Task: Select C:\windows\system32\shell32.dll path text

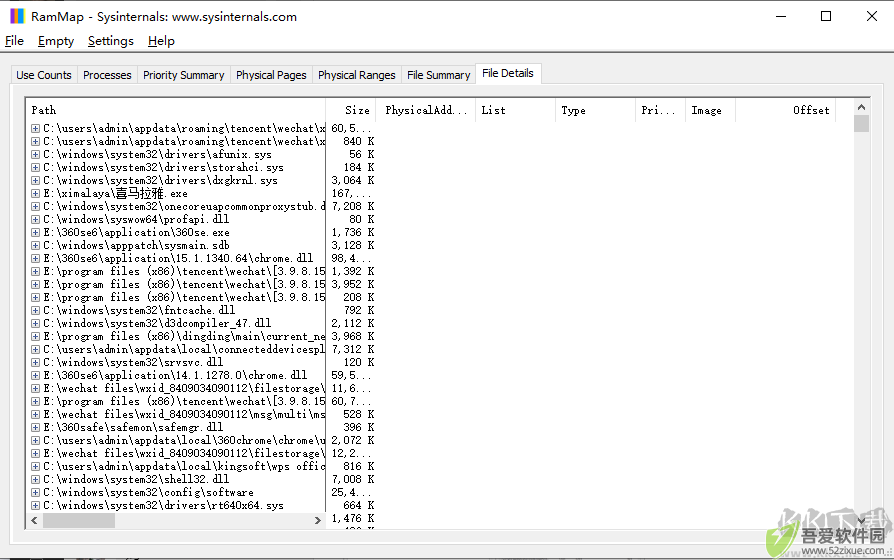Action: pos(136,480)
